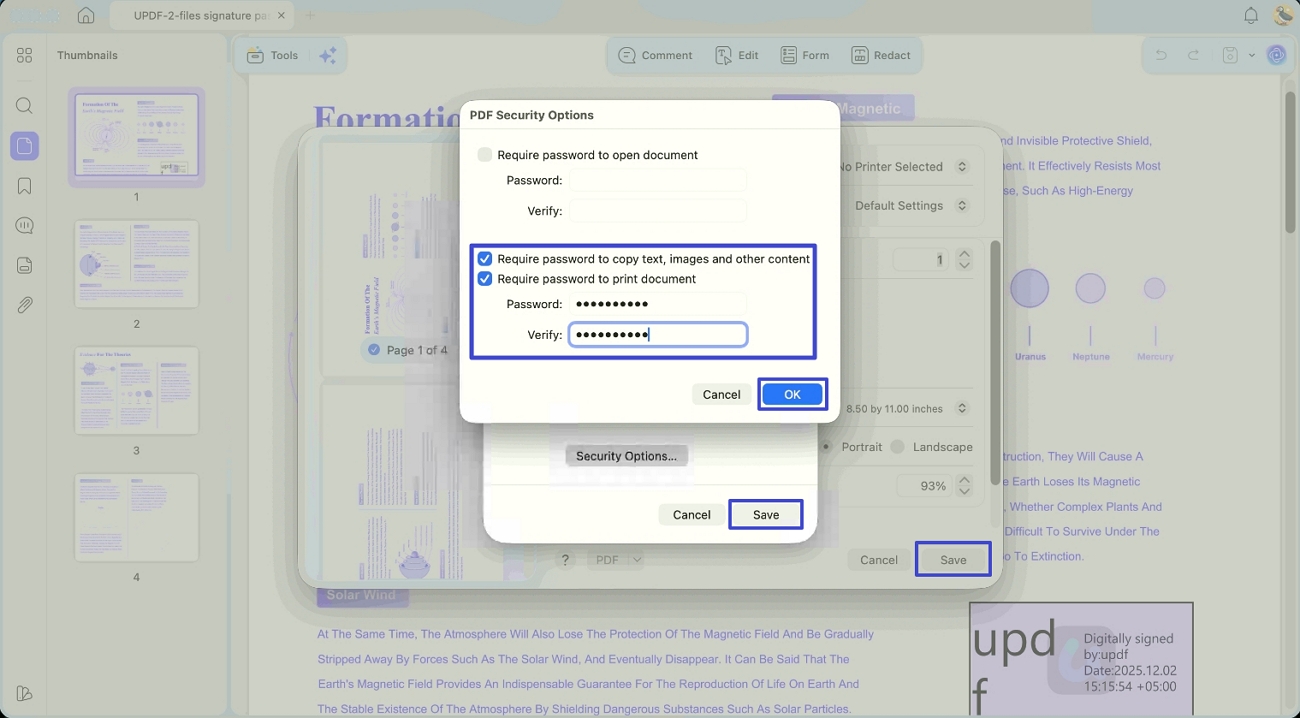Open the thumbnails grid sidebar icon

click(x=25, y=56)
